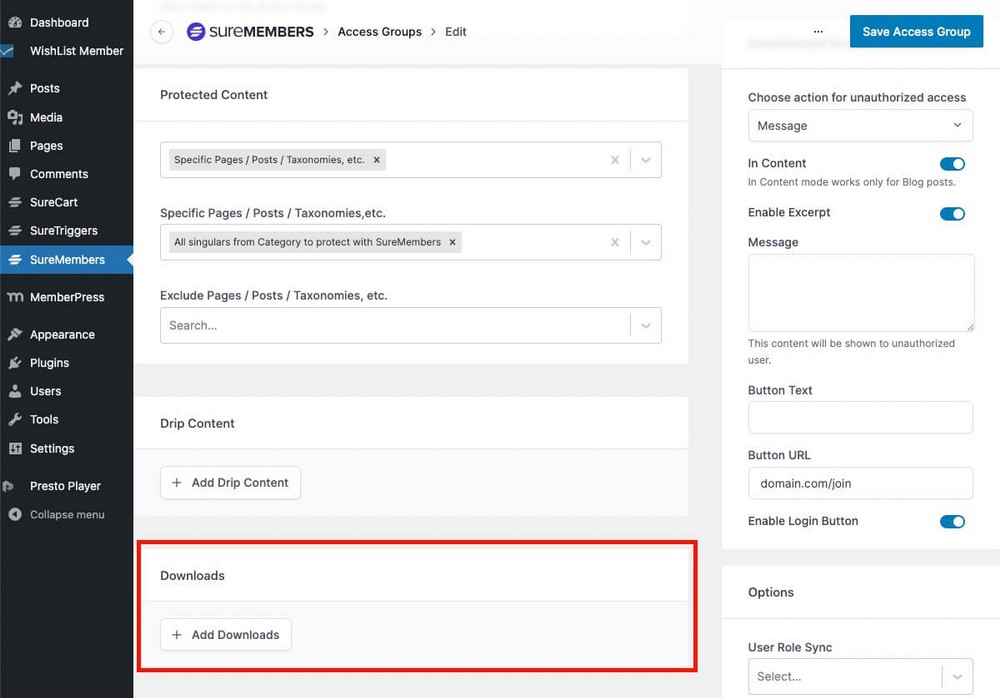Click the Drip Content section heading

click(197, 424)
